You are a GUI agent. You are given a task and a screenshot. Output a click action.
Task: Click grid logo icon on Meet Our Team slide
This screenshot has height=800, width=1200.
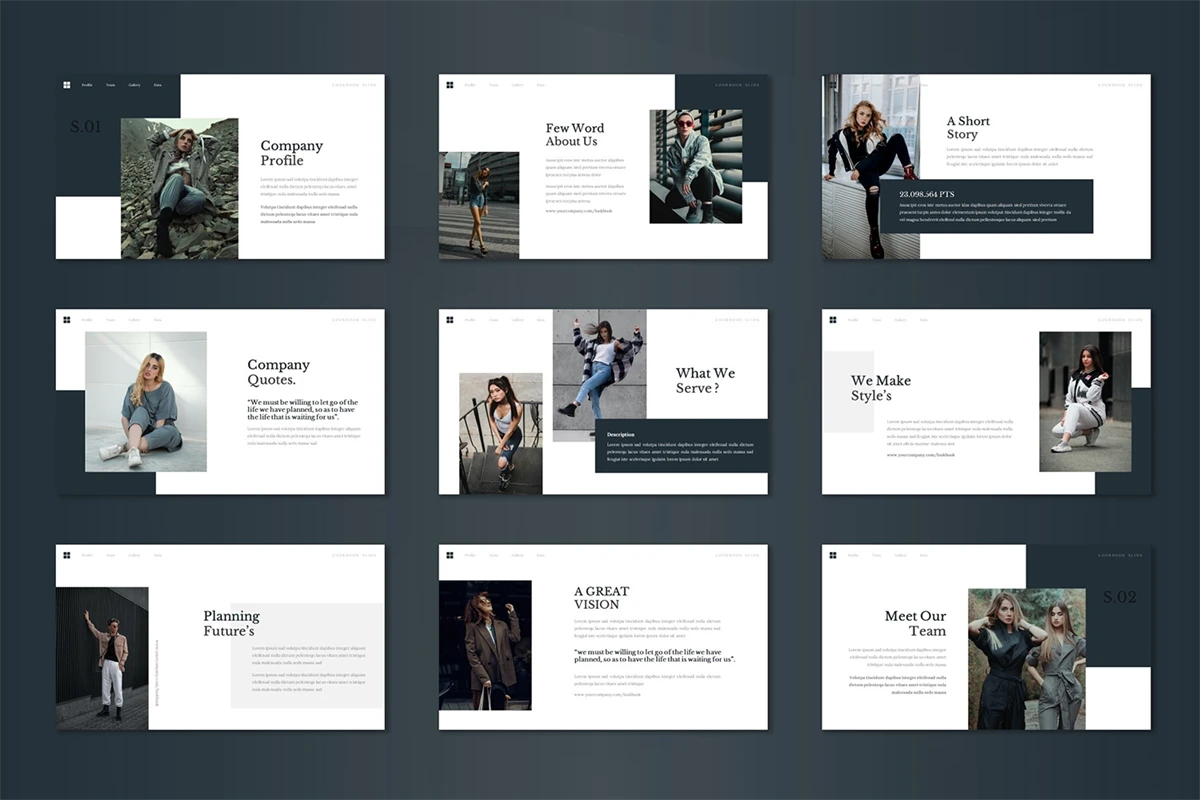click(834, 555)
